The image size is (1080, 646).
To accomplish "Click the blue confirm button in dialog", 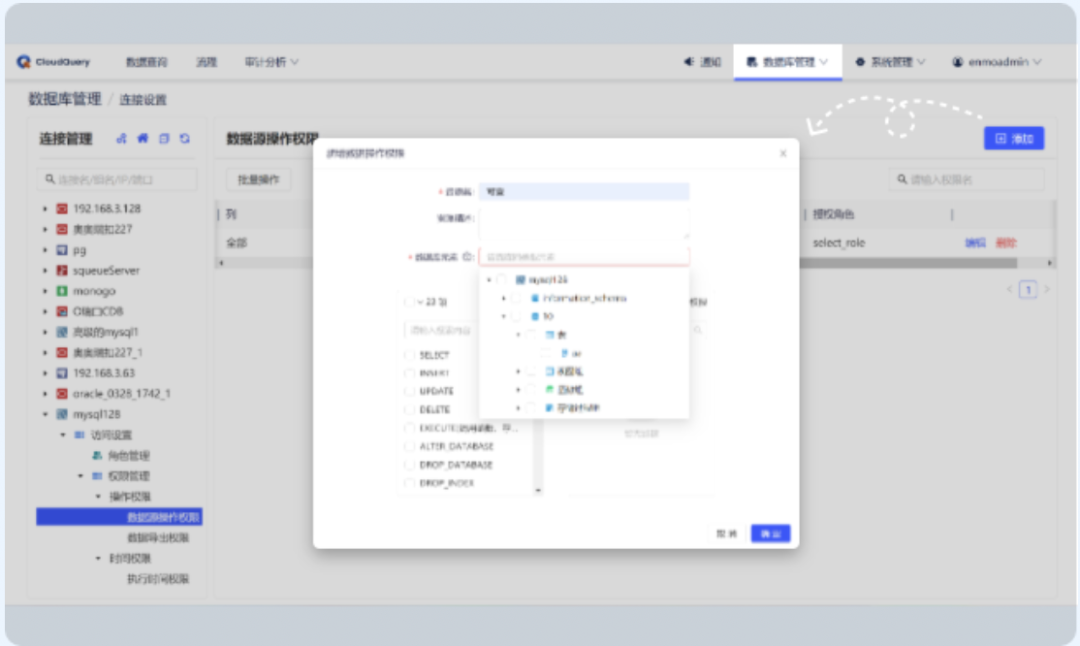I will 770,534.
